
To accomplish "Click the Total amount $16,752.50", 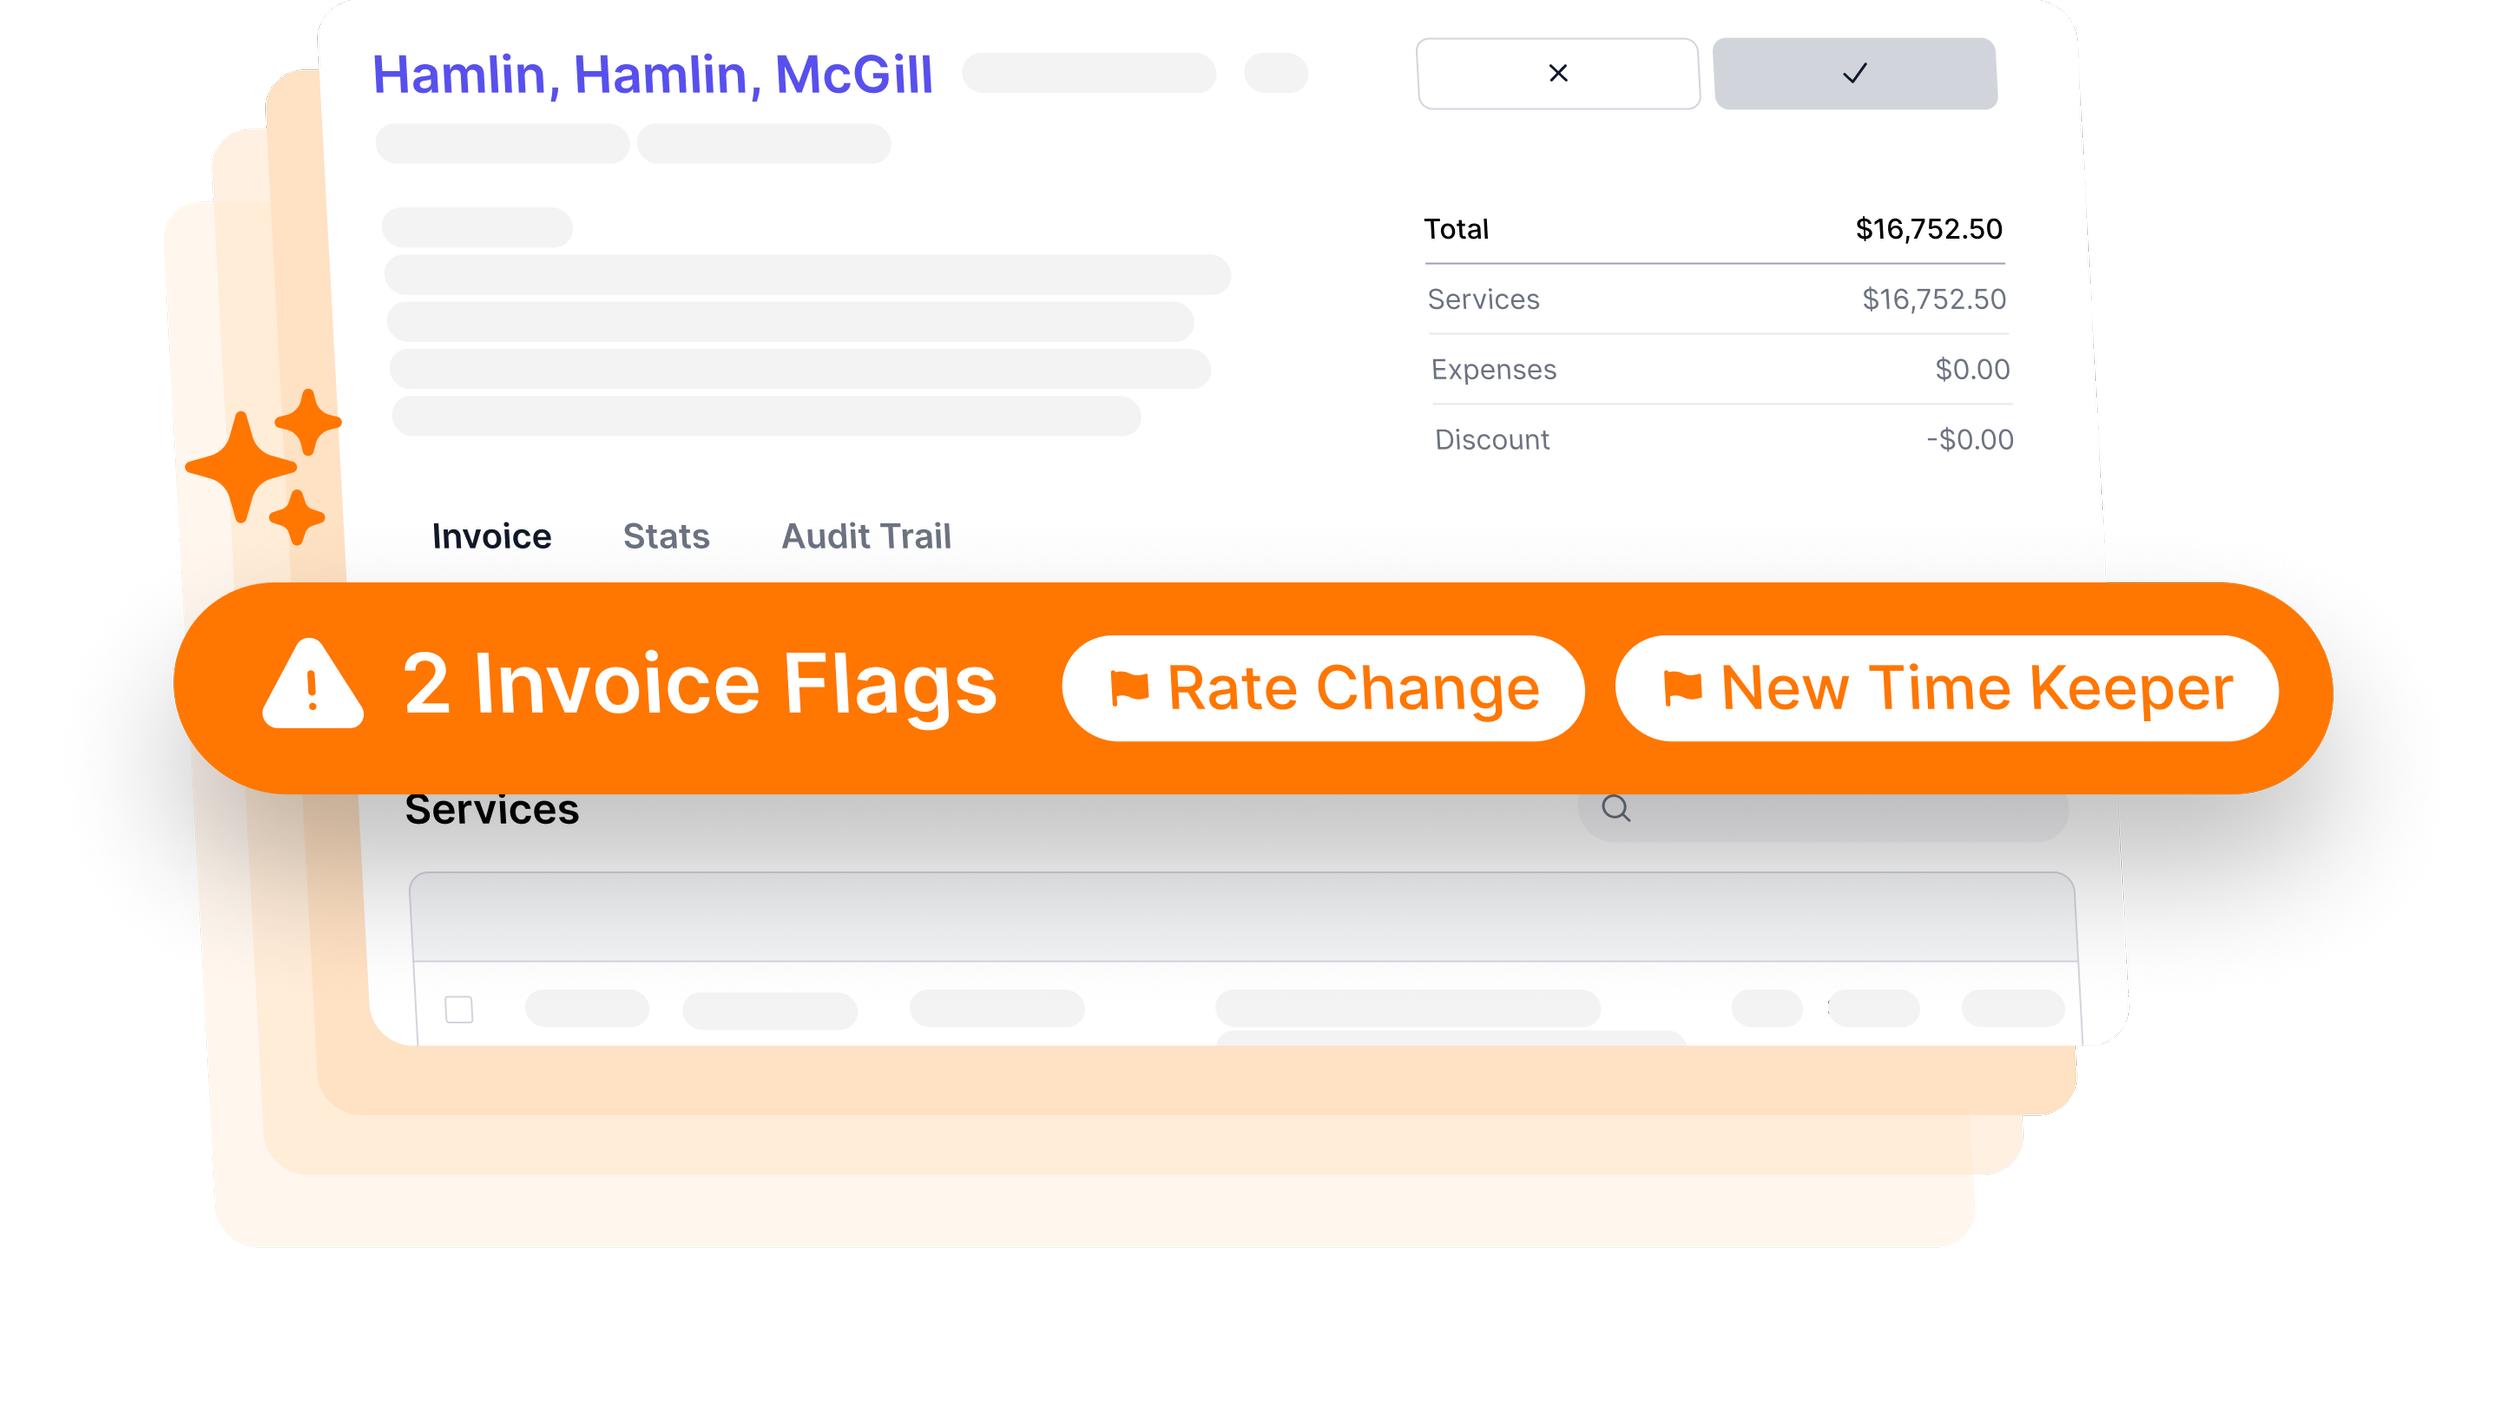I will click(x=1928, y=229).
